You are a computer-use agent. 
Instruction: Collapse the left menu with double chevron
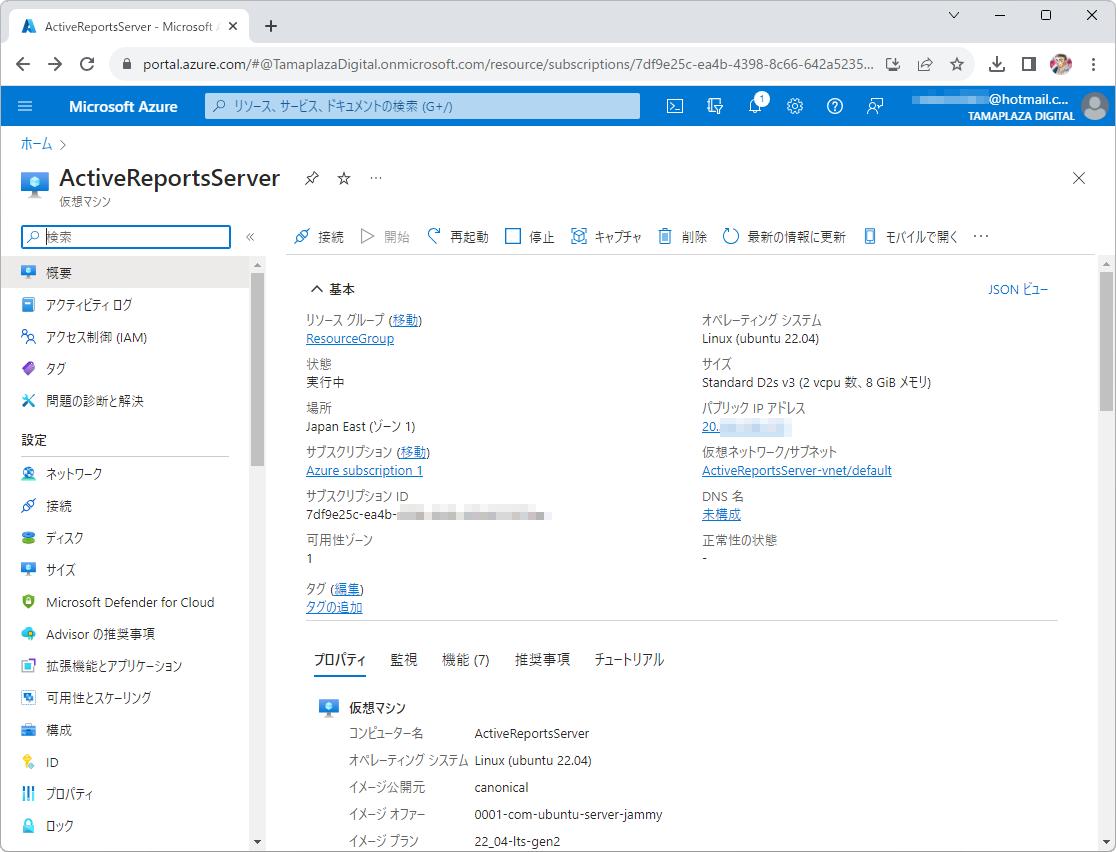(x=250, y=237)
